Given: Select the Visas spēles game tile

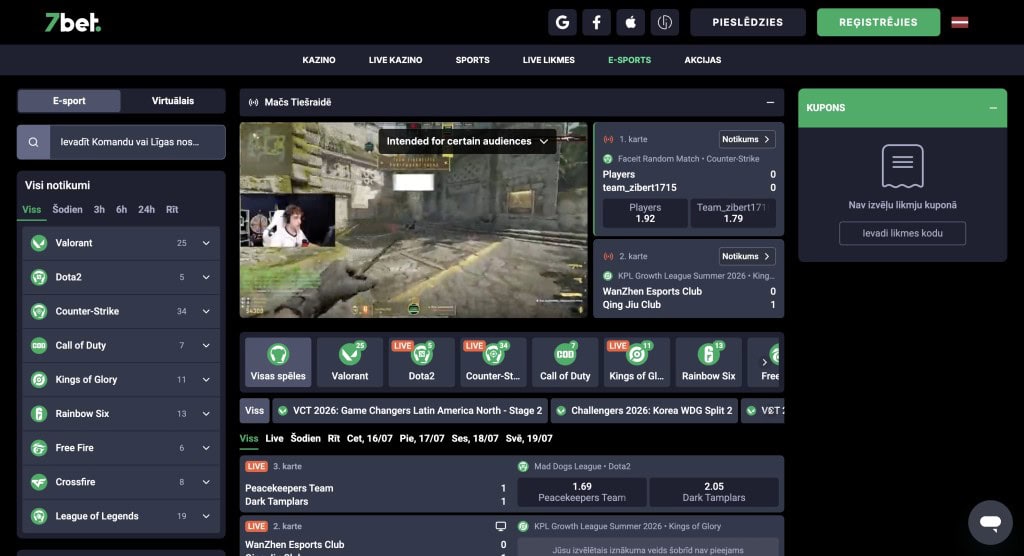Looking at the screenshot, I should 278,362.
